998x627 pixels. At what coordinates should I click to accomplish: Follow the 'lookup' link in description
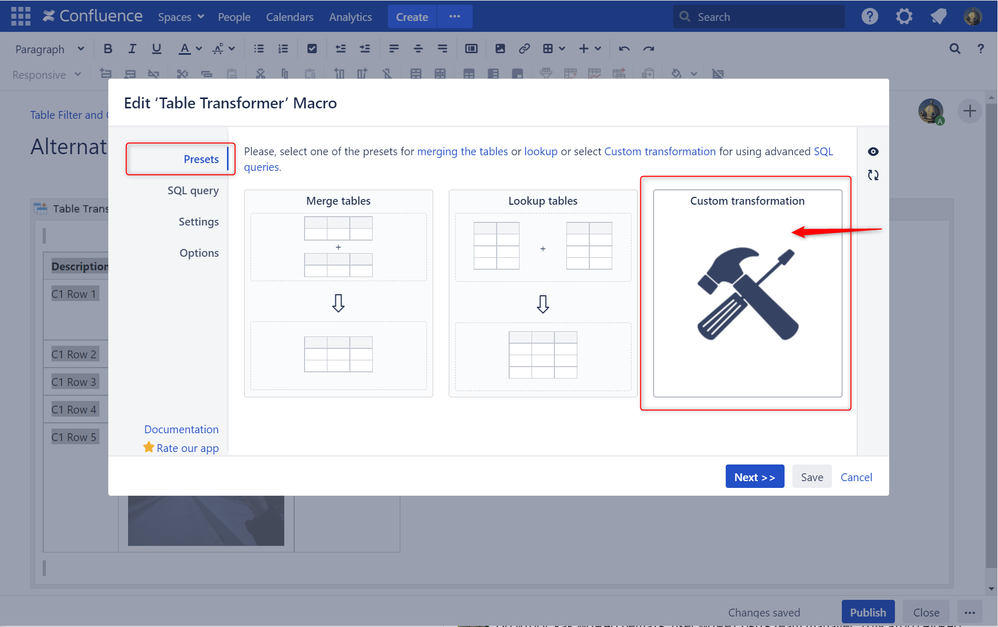coord(540,151)
